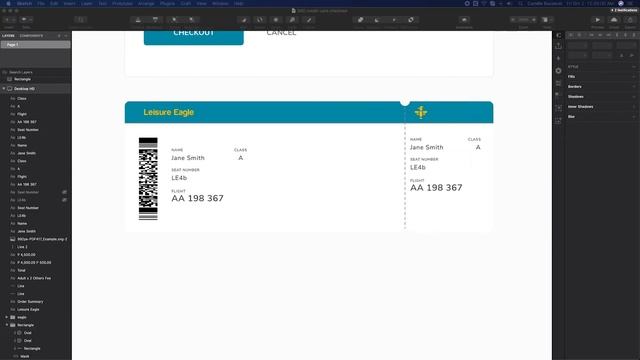Add a new page in the Pages header
This screenshot has width=640, height=360.
click(59, 36)
